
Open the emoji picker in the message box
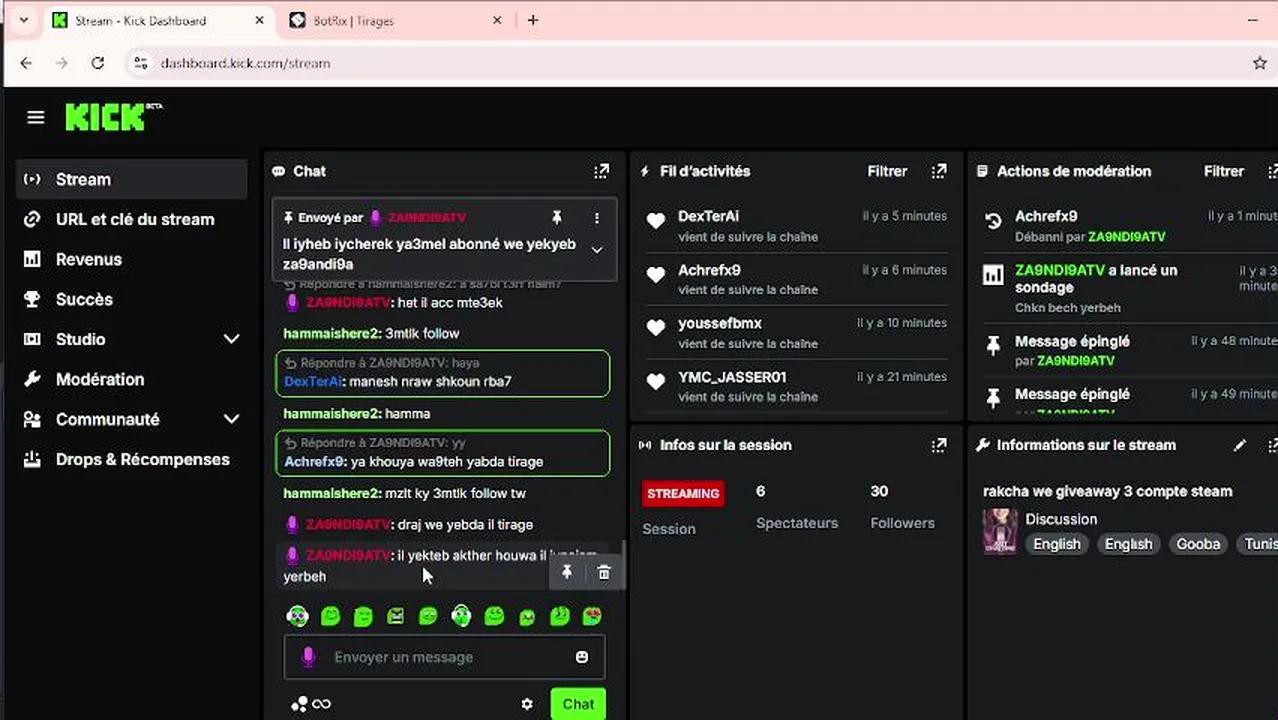[x=582, y=657]
